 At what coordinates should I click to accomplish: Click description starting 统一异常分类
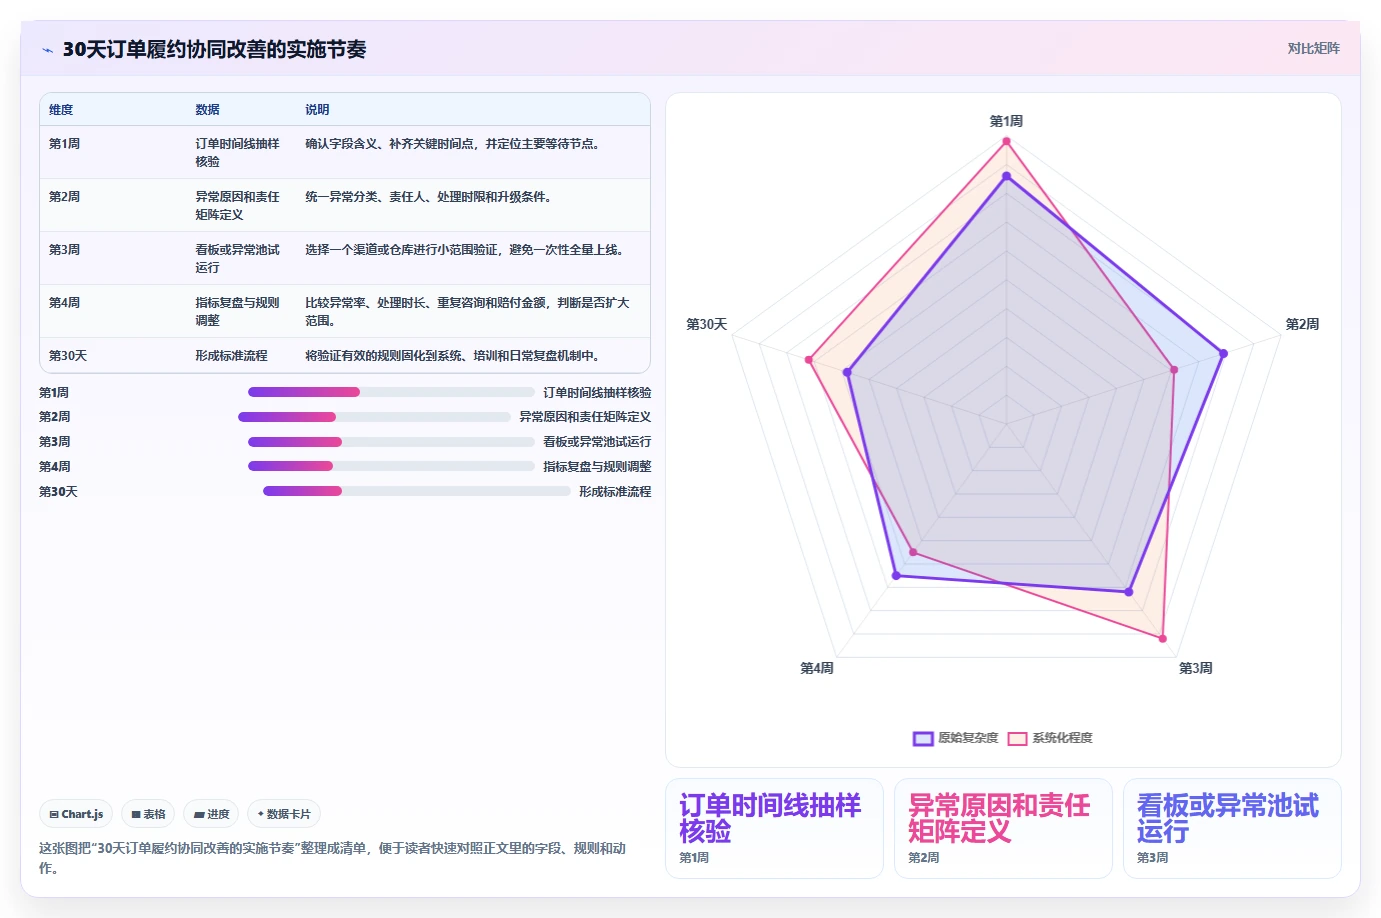431,197
